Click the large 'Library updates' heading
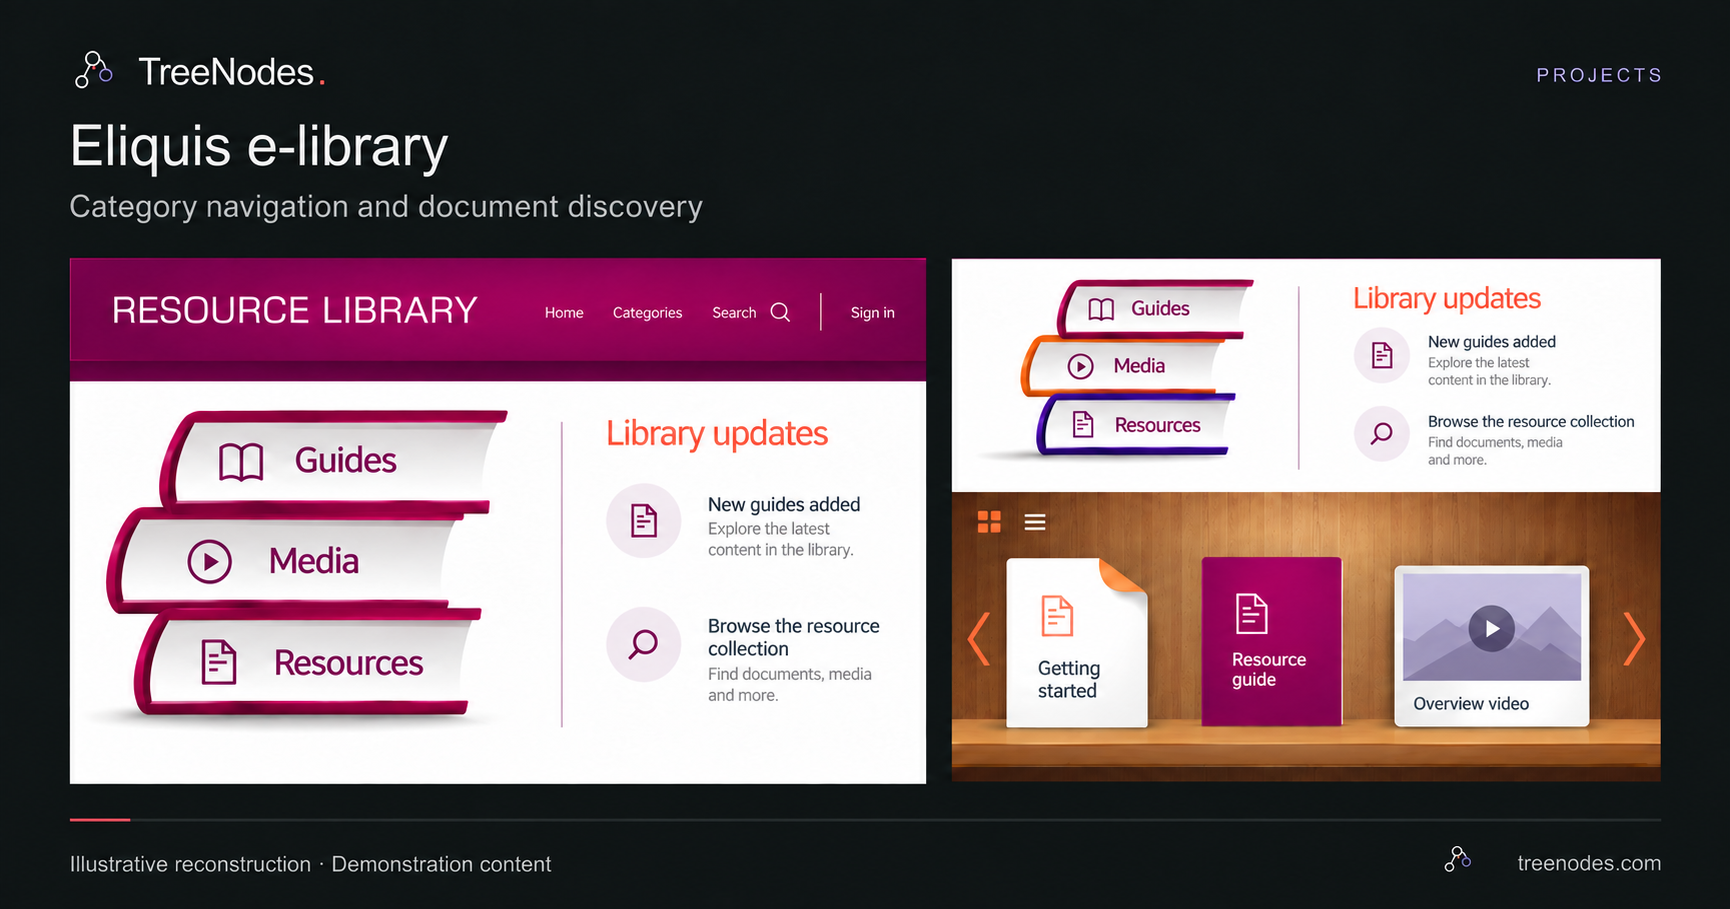 pos(717,434)
